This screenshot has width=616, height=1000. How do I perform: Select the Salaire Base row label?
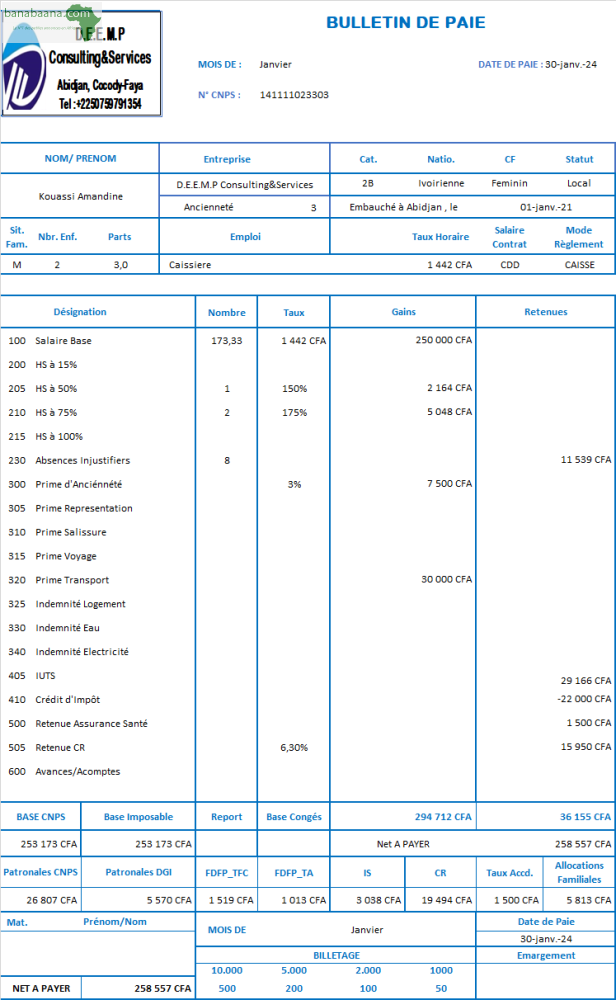(x=63, y=341)
